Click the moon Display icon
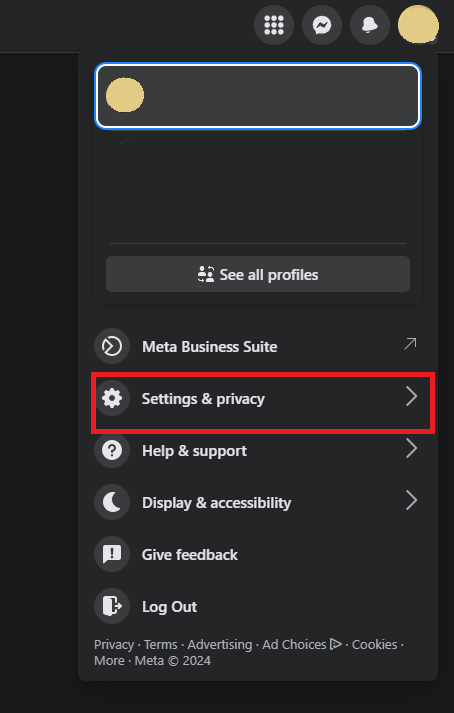The width and height of the screenshot is (454, 713). [112, 502]
